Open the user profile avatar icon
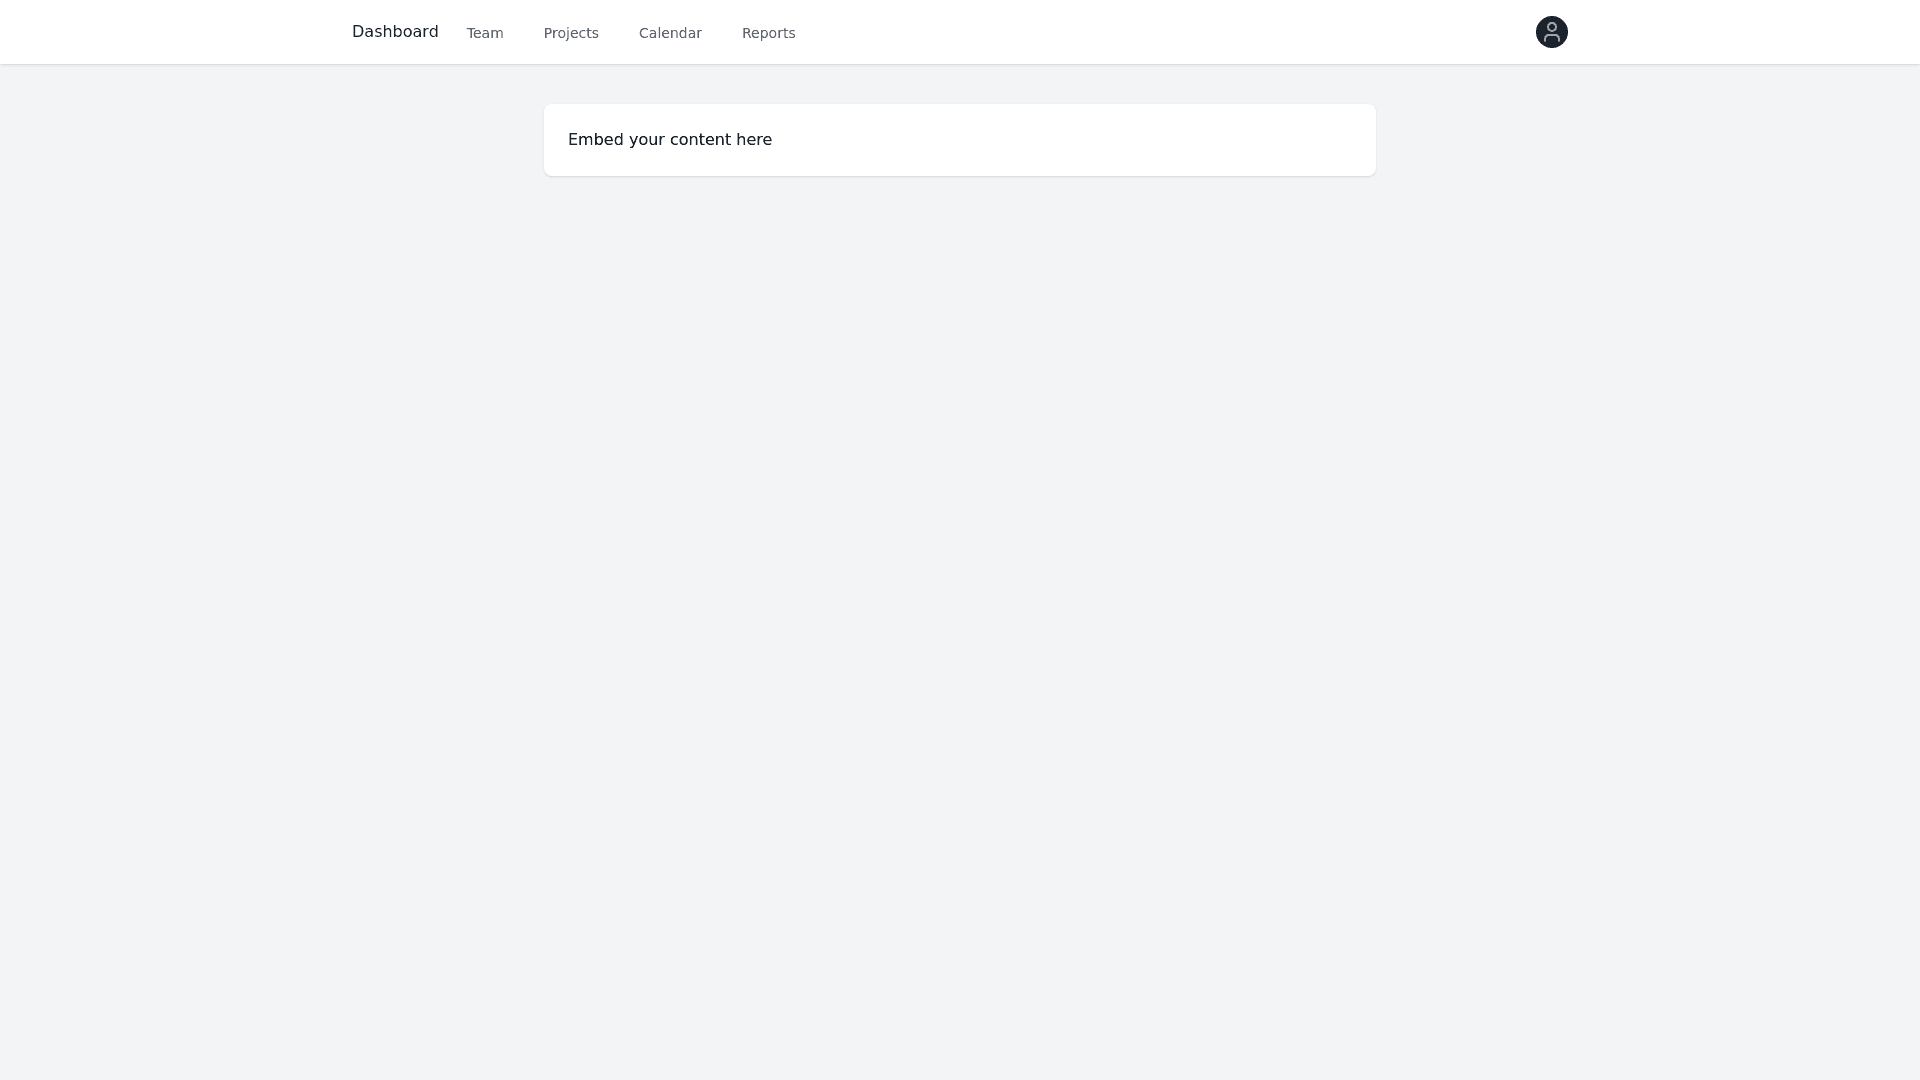1920x1080 pixels. [1551, 32]
